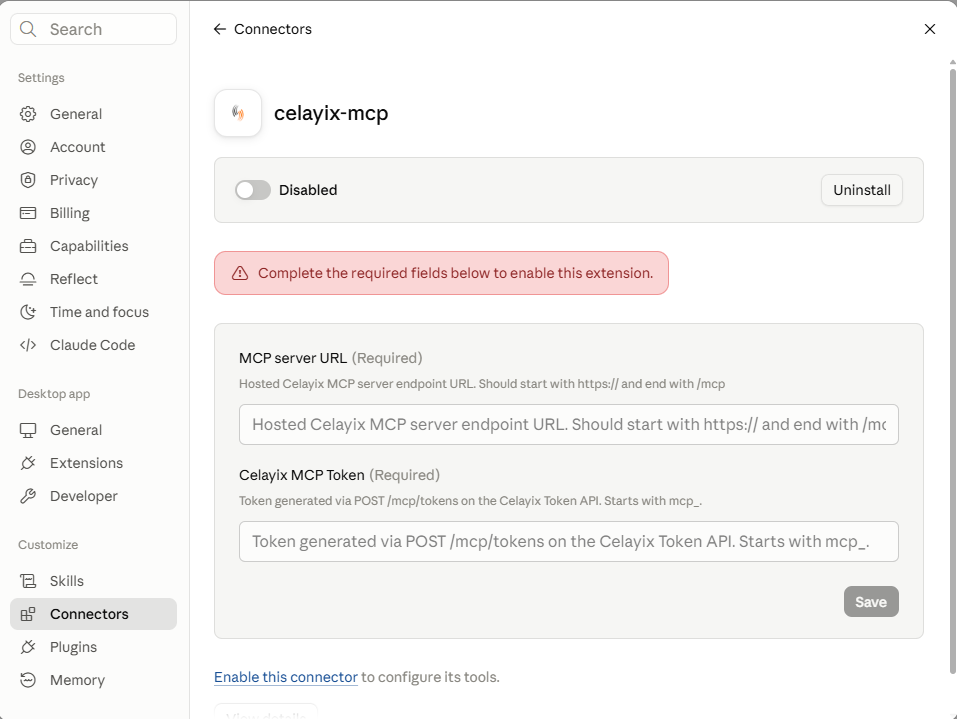Open Privacy settings

click(93, 180)
